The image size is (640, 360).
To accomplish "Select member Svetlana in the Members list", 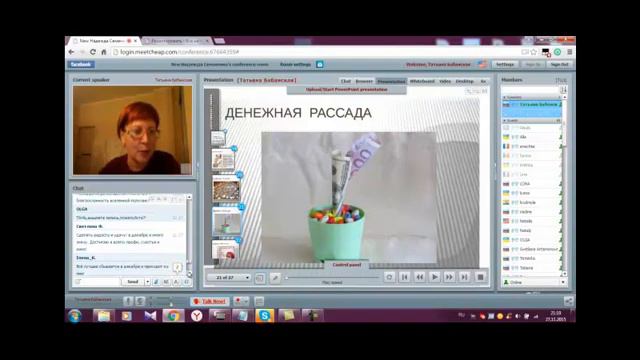I will click(x=531, y=249).
